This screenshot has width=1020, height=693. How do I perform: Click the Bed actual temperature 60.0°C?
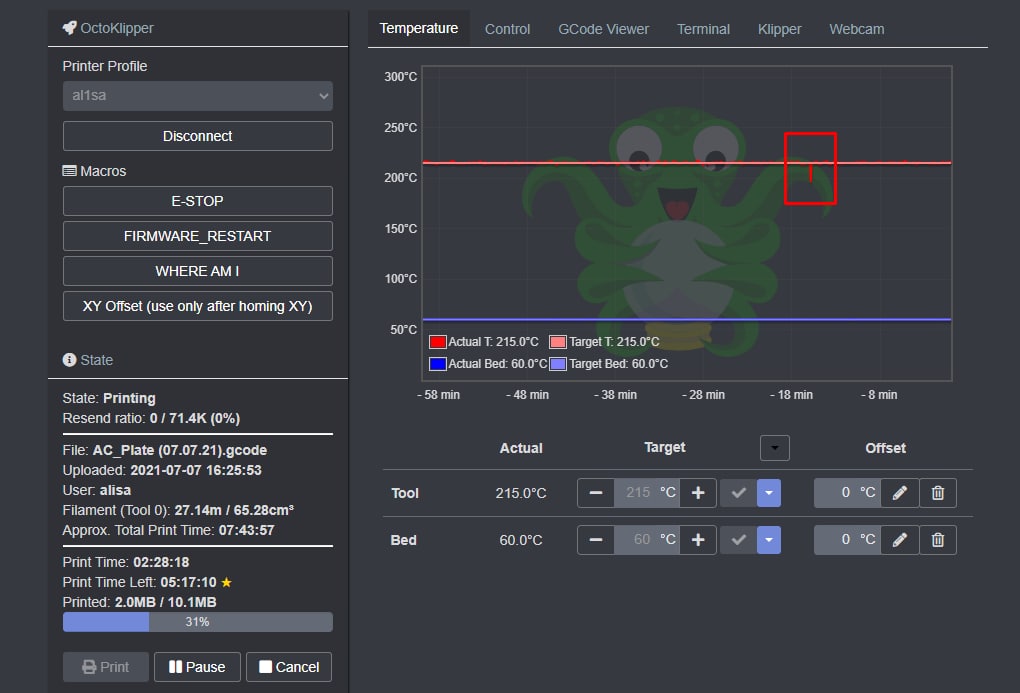520,540
